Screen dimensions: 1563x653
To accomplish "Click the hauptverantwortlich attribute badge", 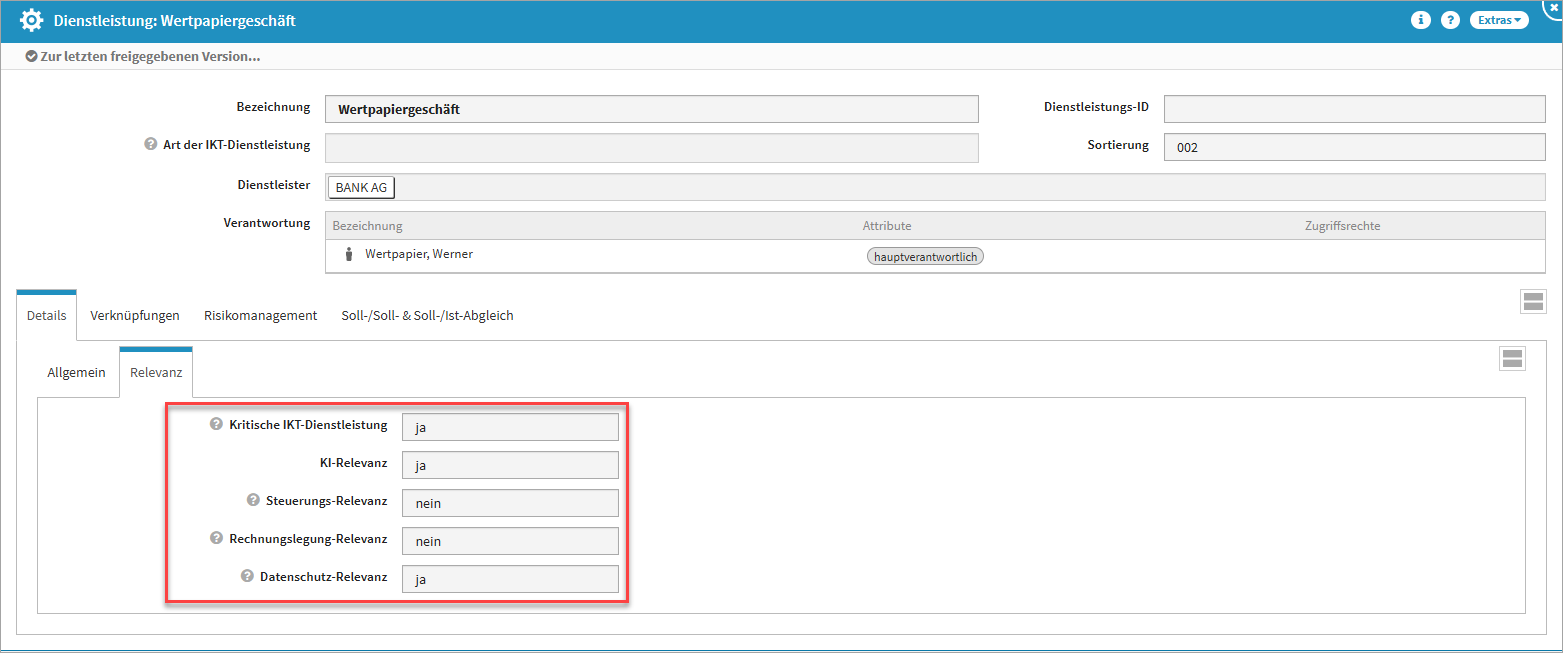I will point(925,257).
